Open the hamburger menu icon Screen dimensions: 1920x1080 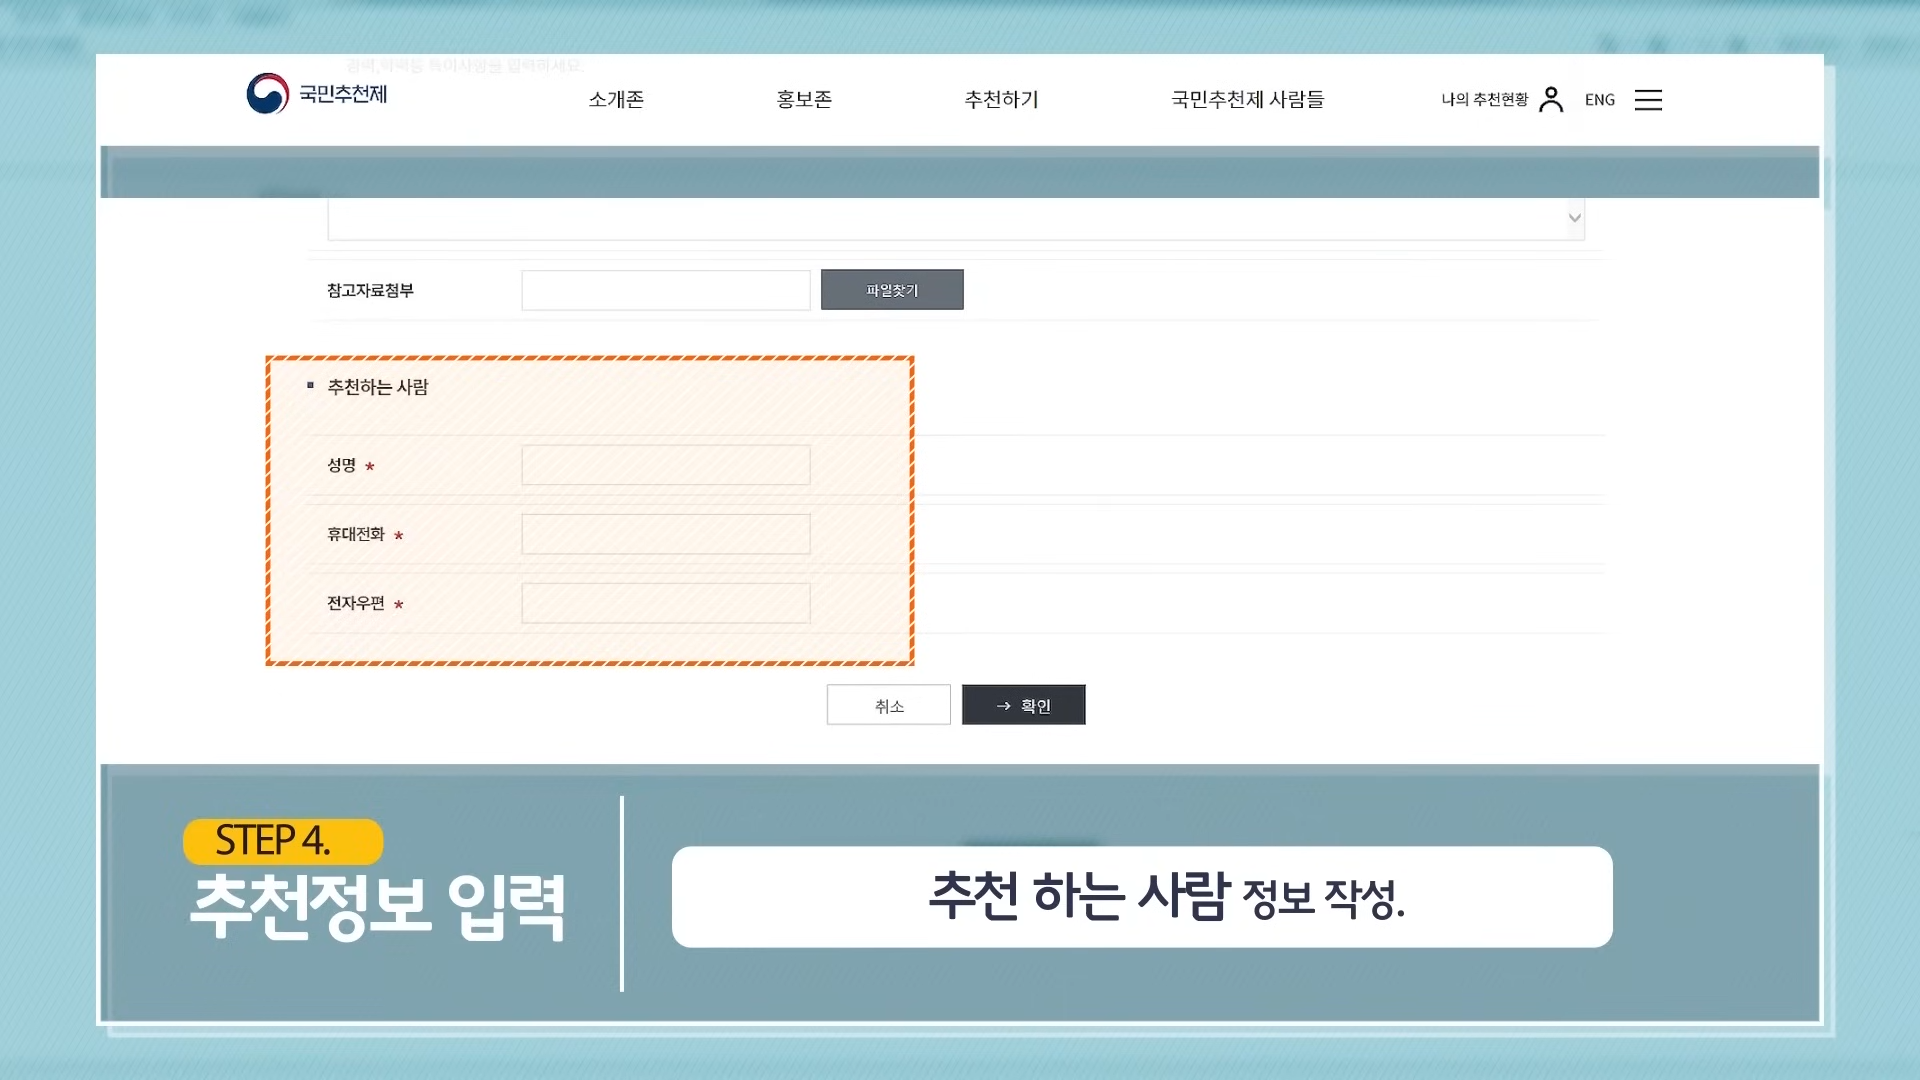(1648, 100)
